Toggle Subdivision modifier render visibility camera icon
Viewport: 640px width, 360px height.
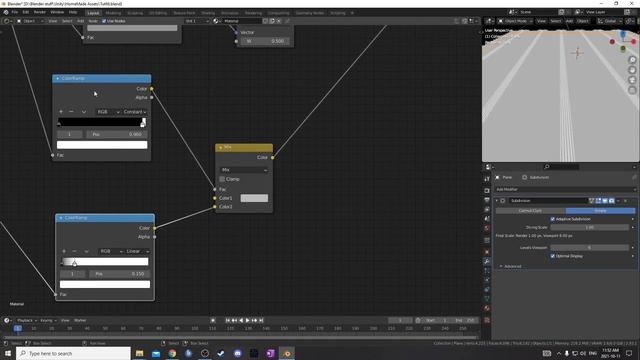point(611,201)
